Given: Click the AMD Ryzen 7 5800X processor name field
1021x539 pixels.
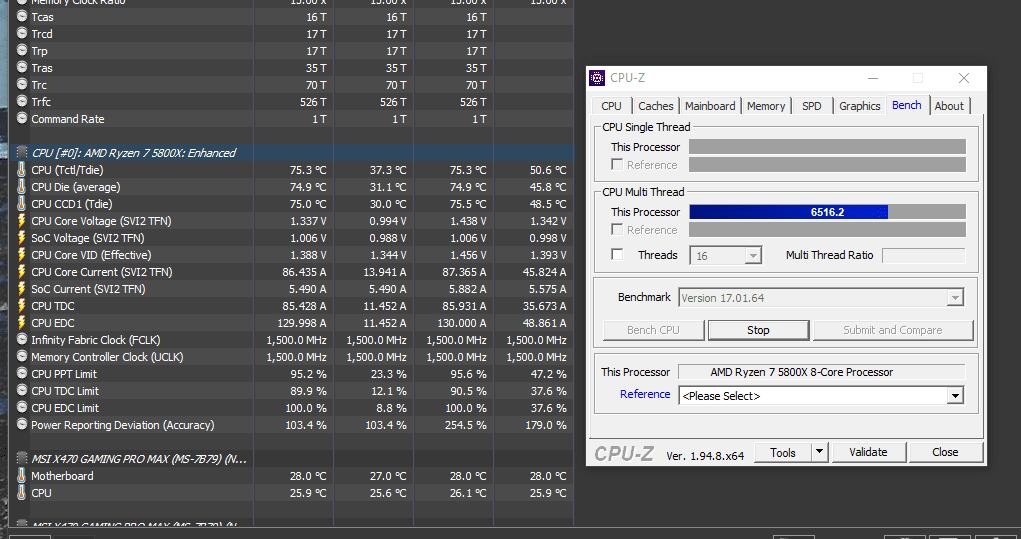Looking at the screenshot, I should tap(821, 372).
